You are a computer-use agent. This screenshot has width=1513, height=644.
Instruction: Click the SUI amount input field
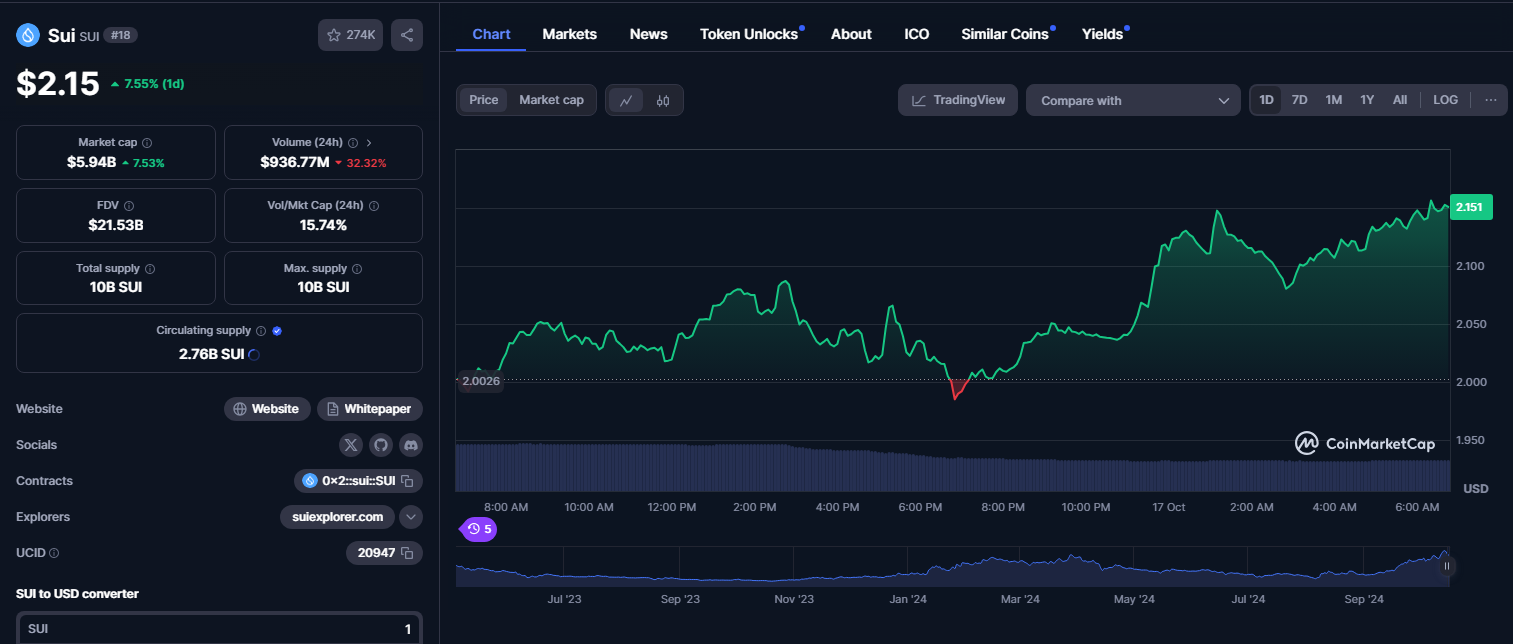click(219, 629)
